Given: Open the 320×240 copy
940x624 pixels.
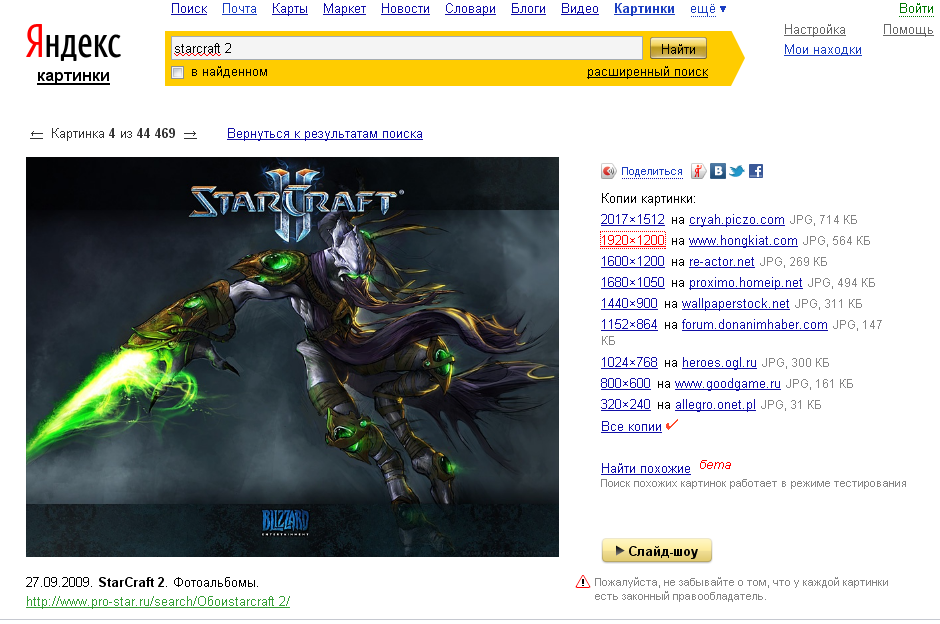Looking at the screenshot, I should point(625,405).
